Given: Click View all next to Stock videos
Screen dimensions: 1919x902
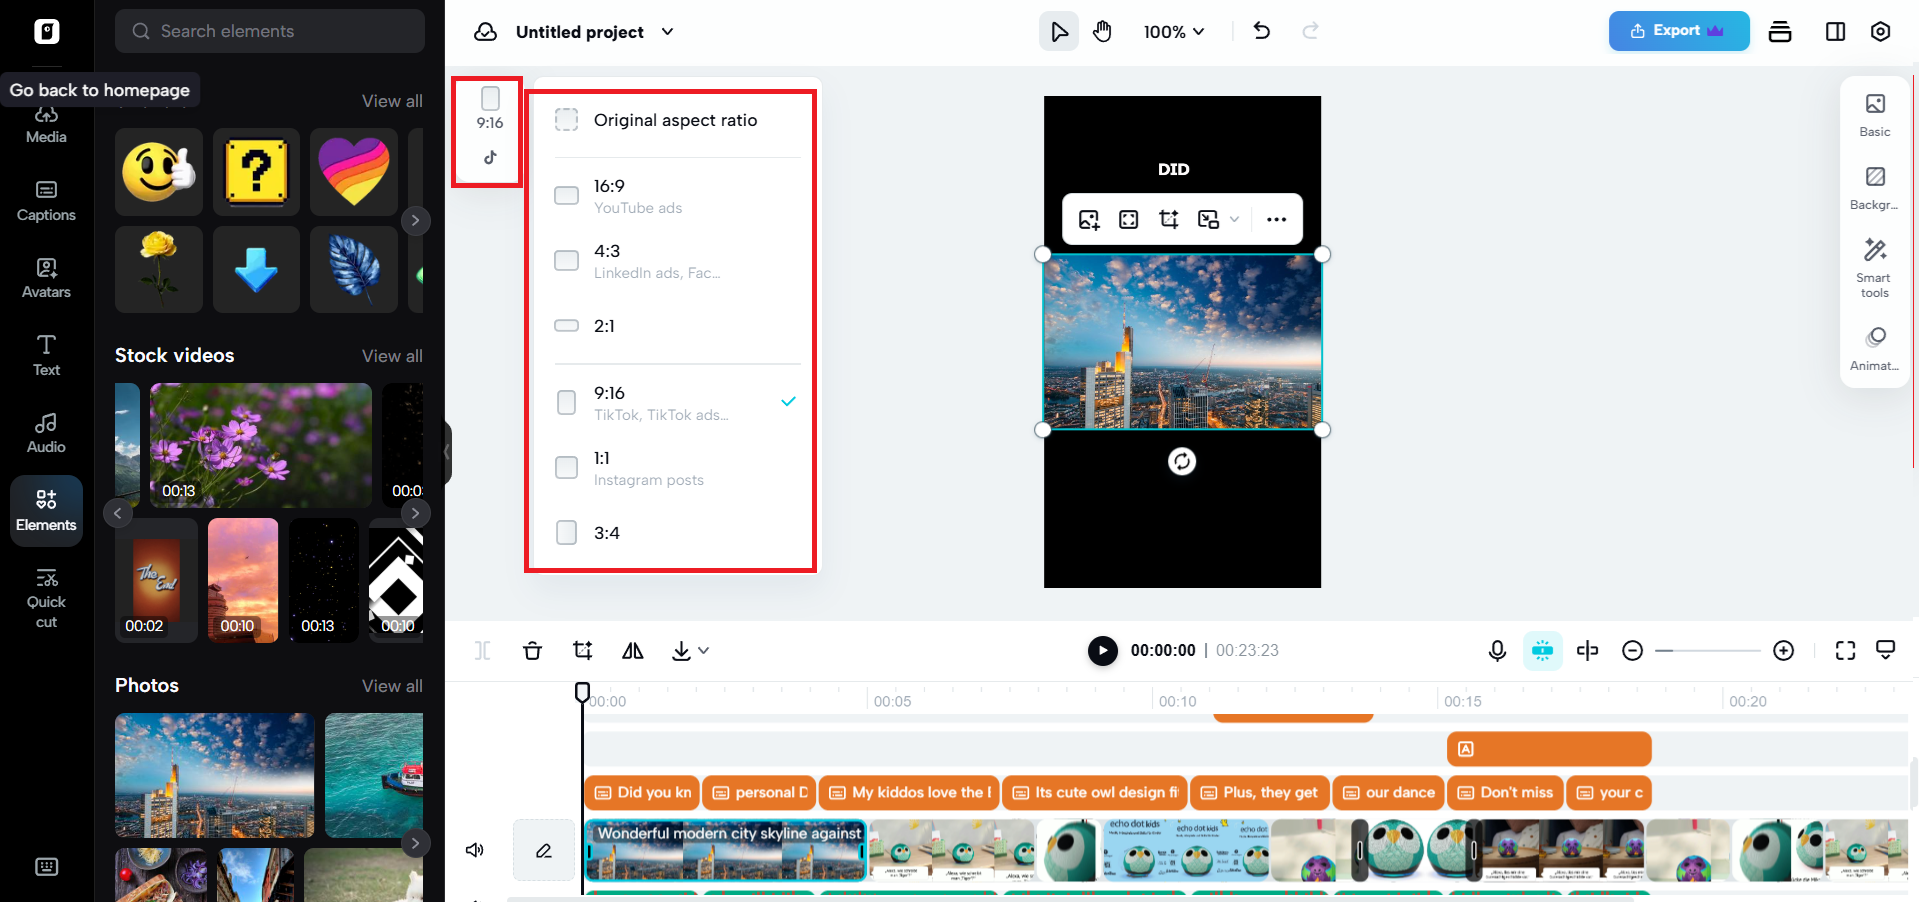Looking at the screenshot, I should 392,356.
